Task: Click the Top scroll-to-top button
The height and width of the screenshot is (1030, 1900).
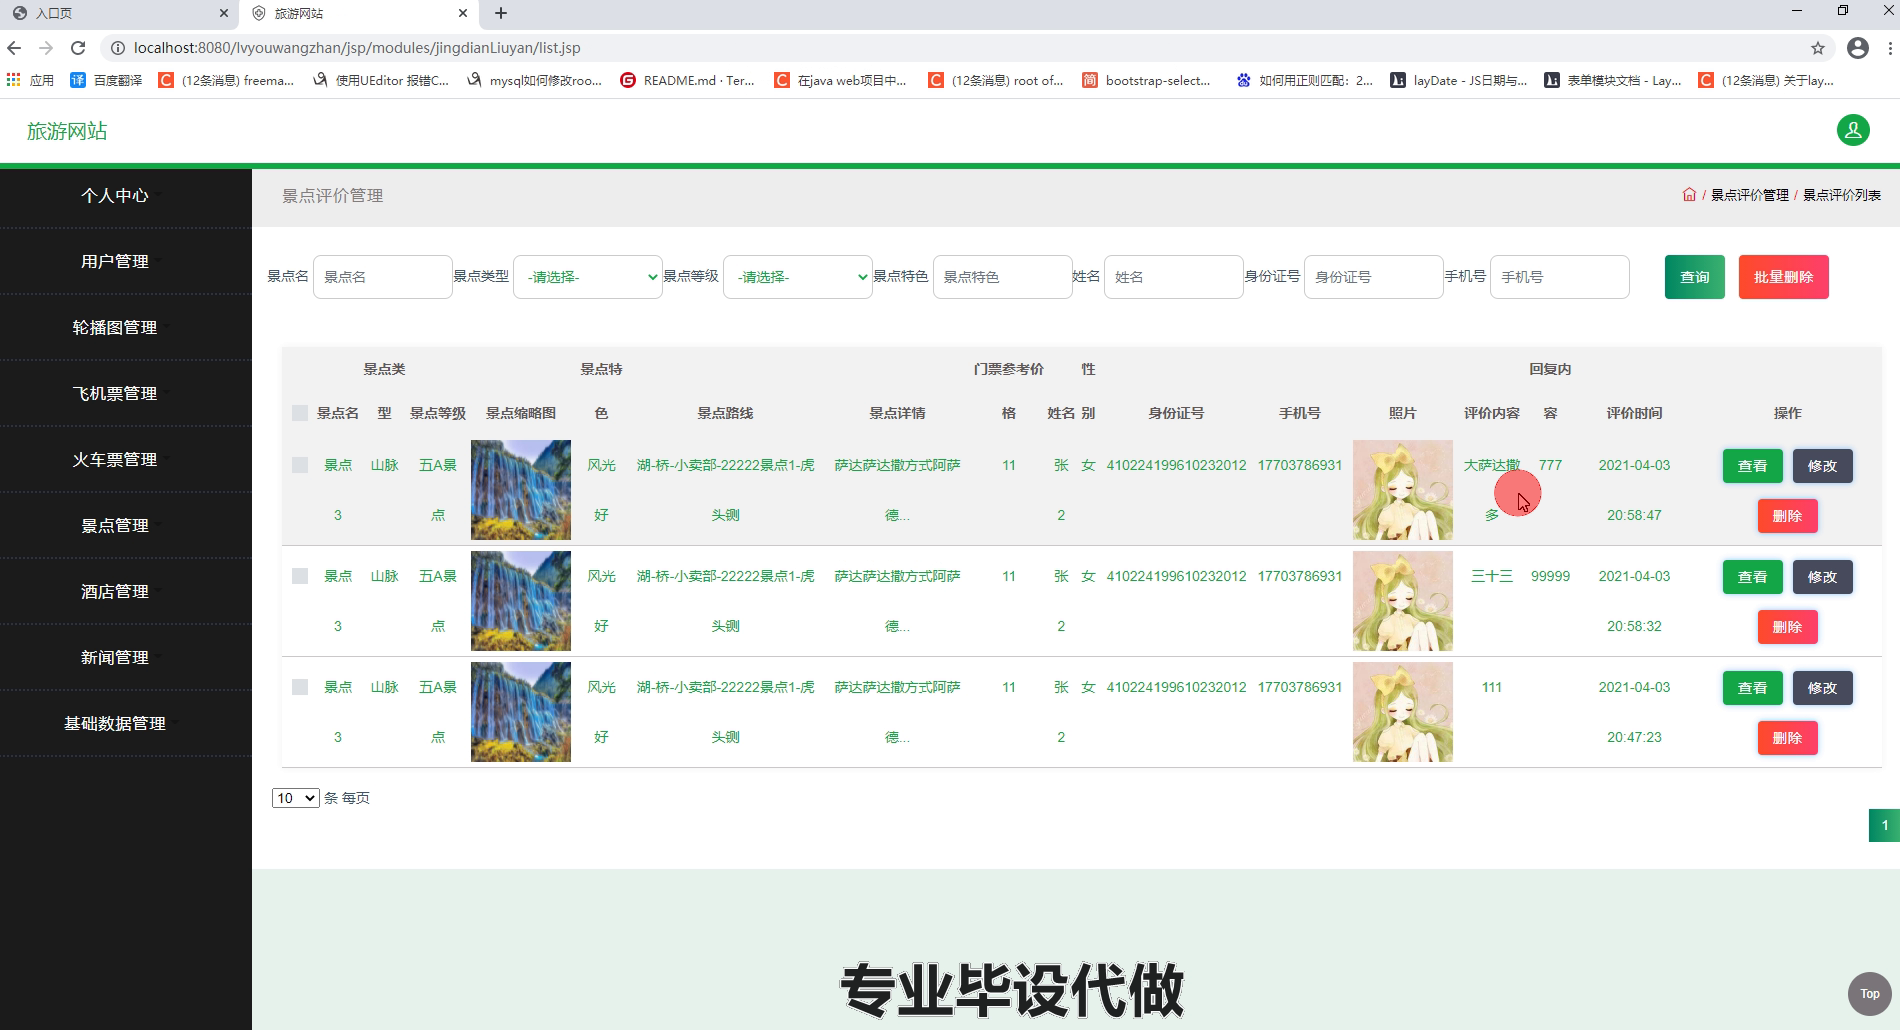Action: tap(1869, 994)
